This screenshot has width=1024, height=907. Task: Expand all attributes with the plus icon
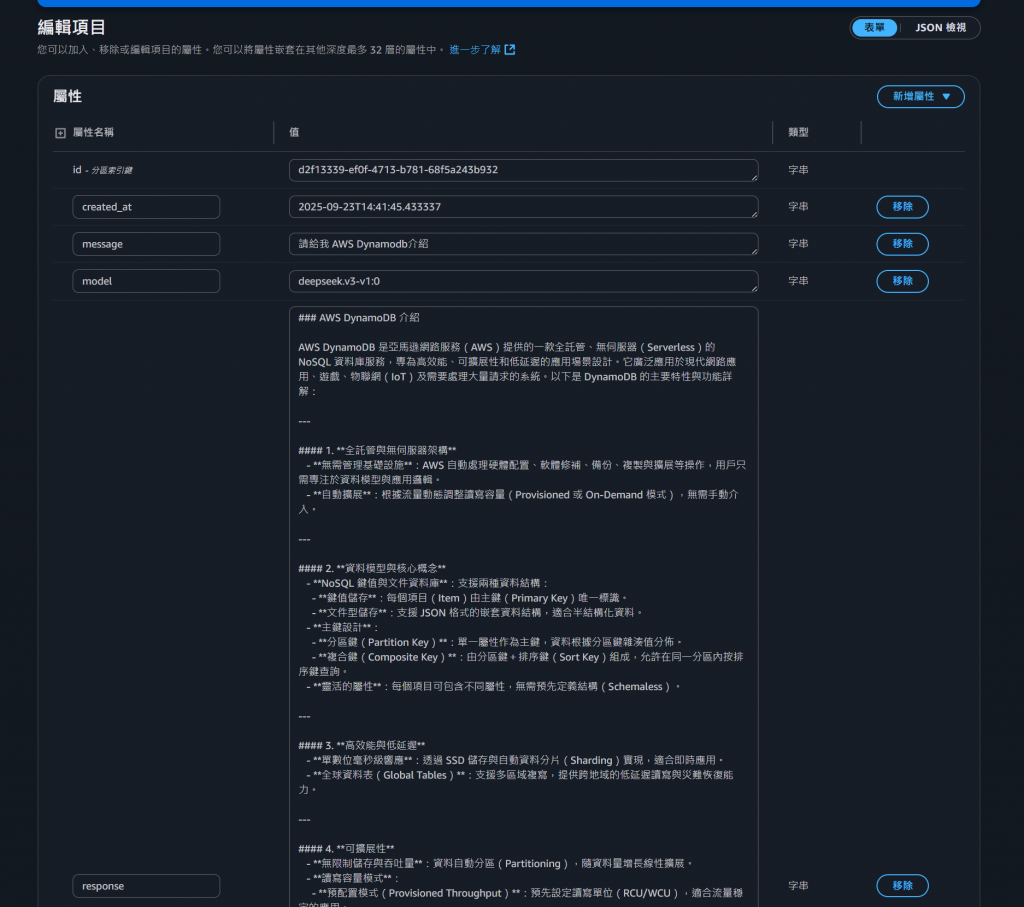point(60,133)
